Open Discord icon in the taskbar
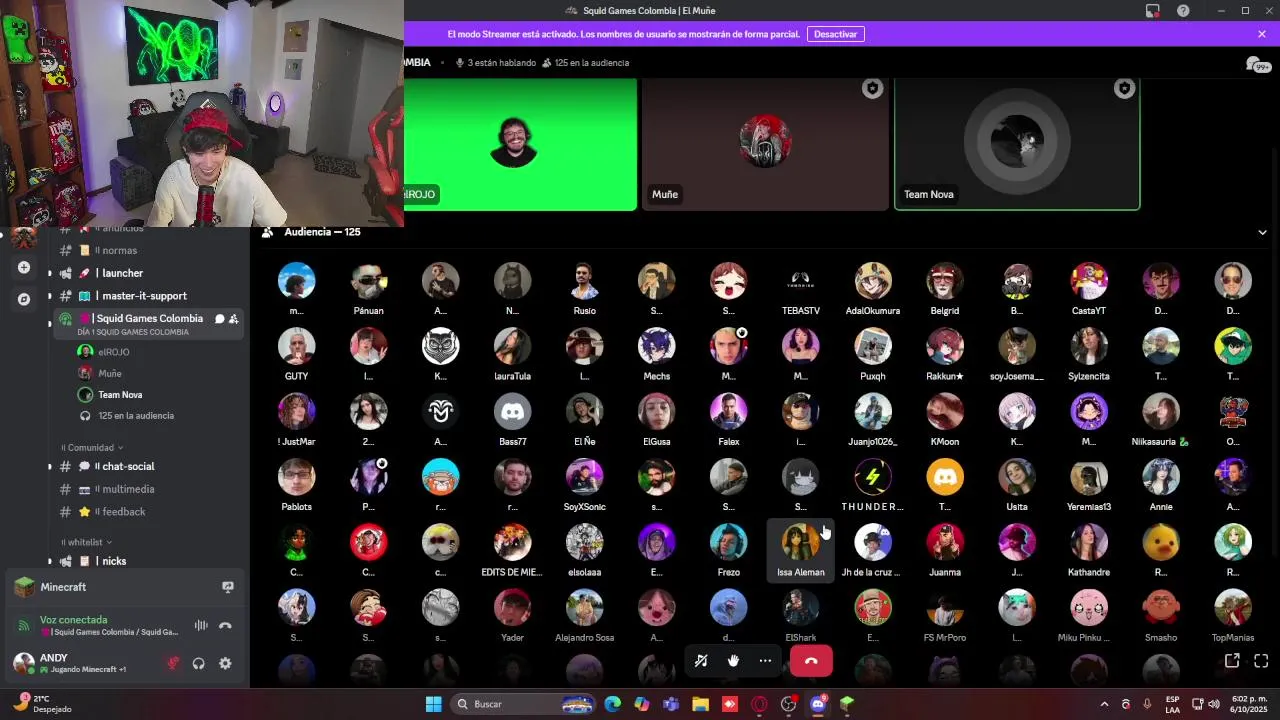Screen dimensions: 1280x720 818,704
